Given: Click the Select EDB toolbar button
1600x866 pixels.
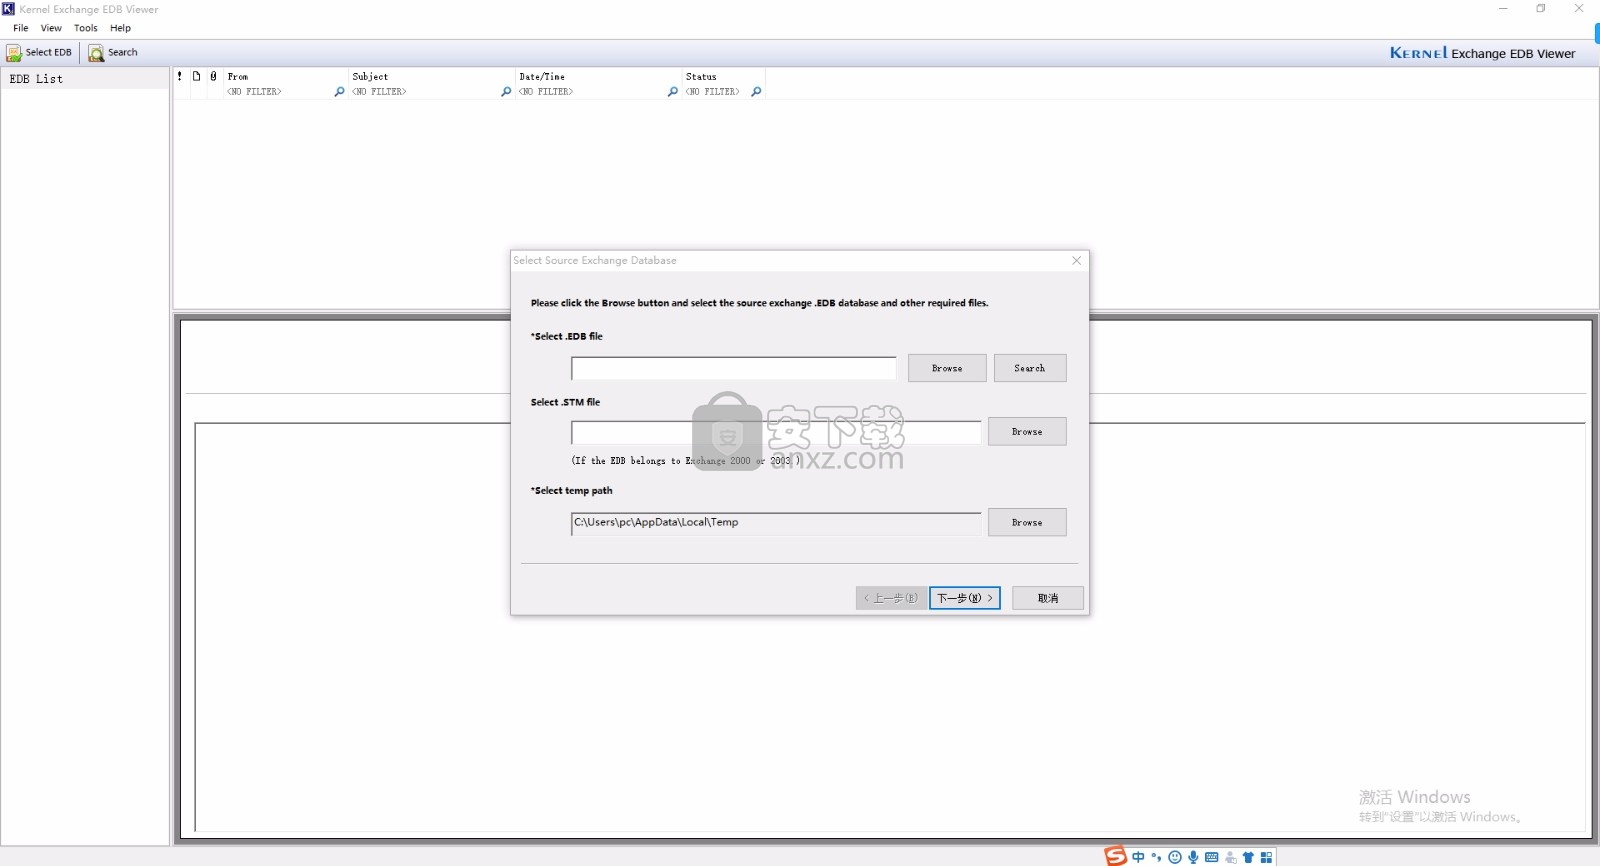Looking at the screenshot, I should [40, 52].
